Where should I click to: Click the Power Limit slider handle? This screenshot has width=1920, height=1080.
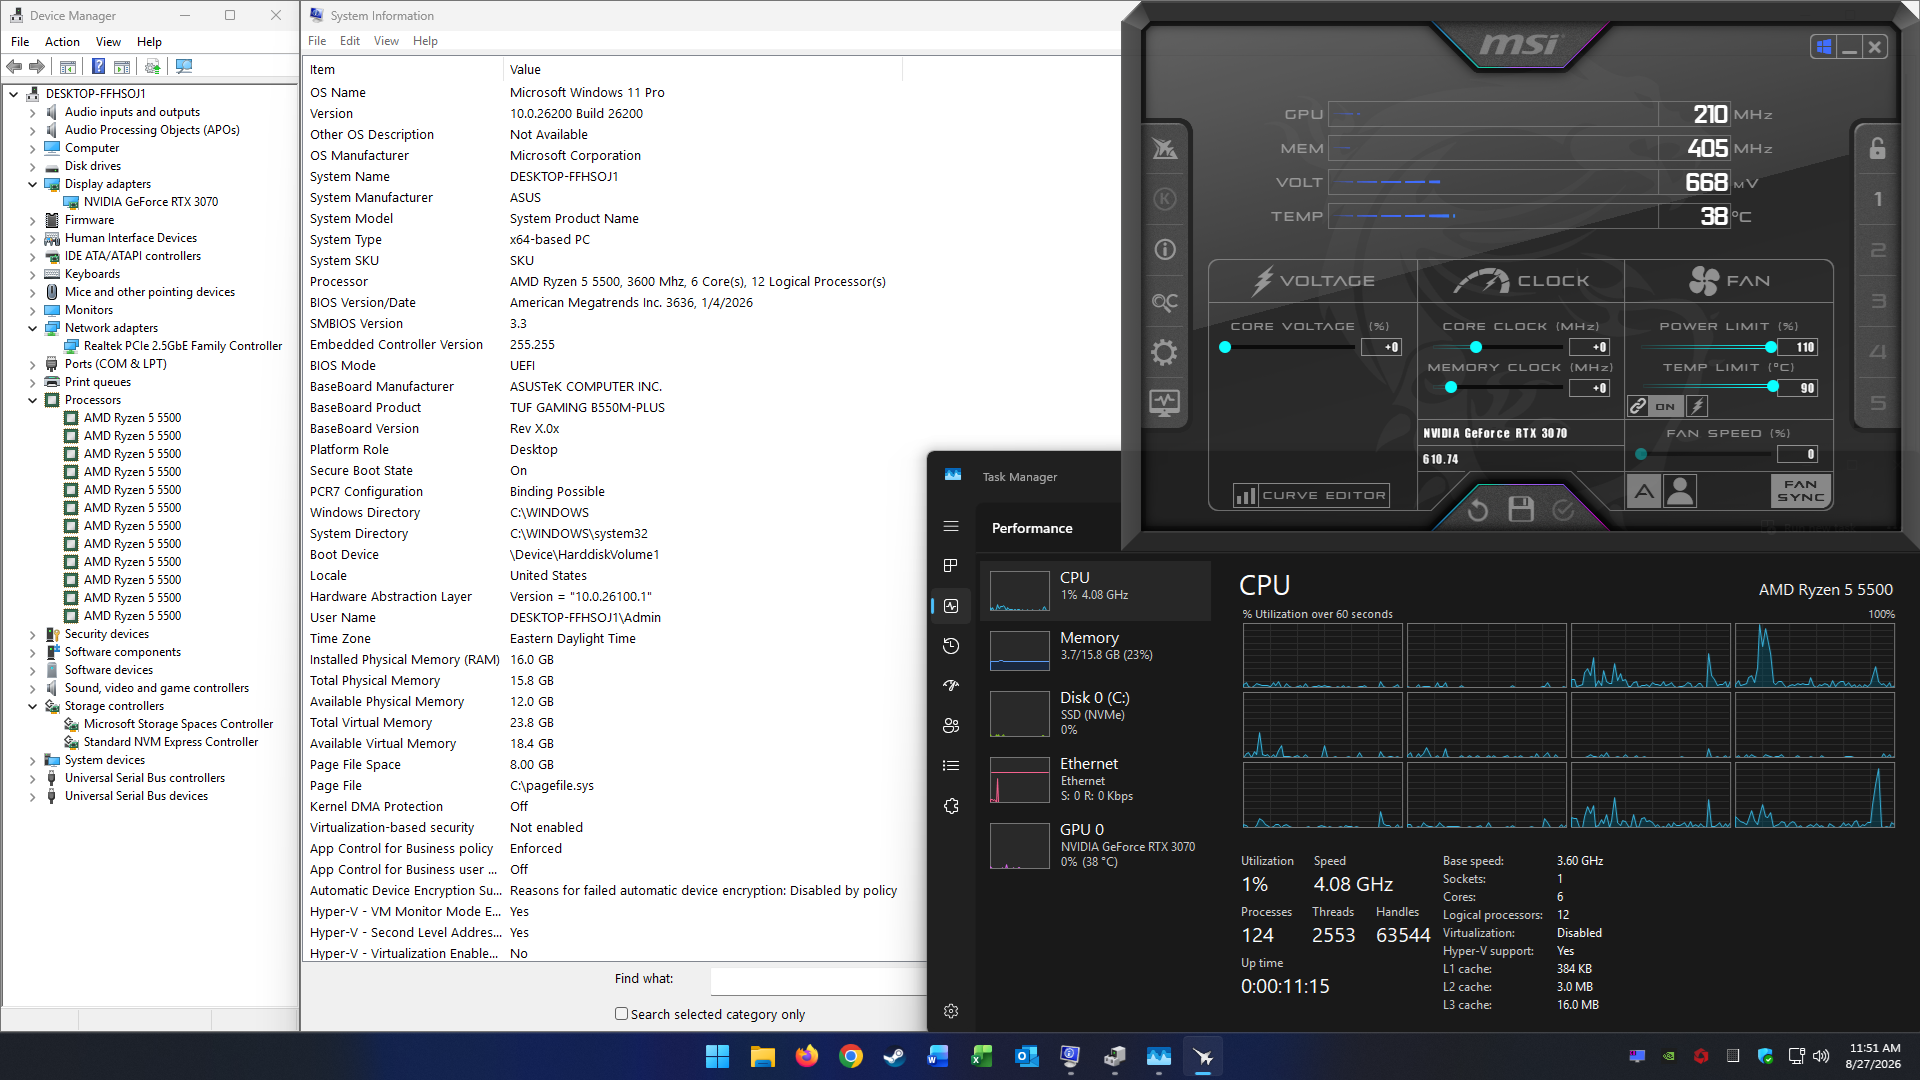coord(1771,347)
